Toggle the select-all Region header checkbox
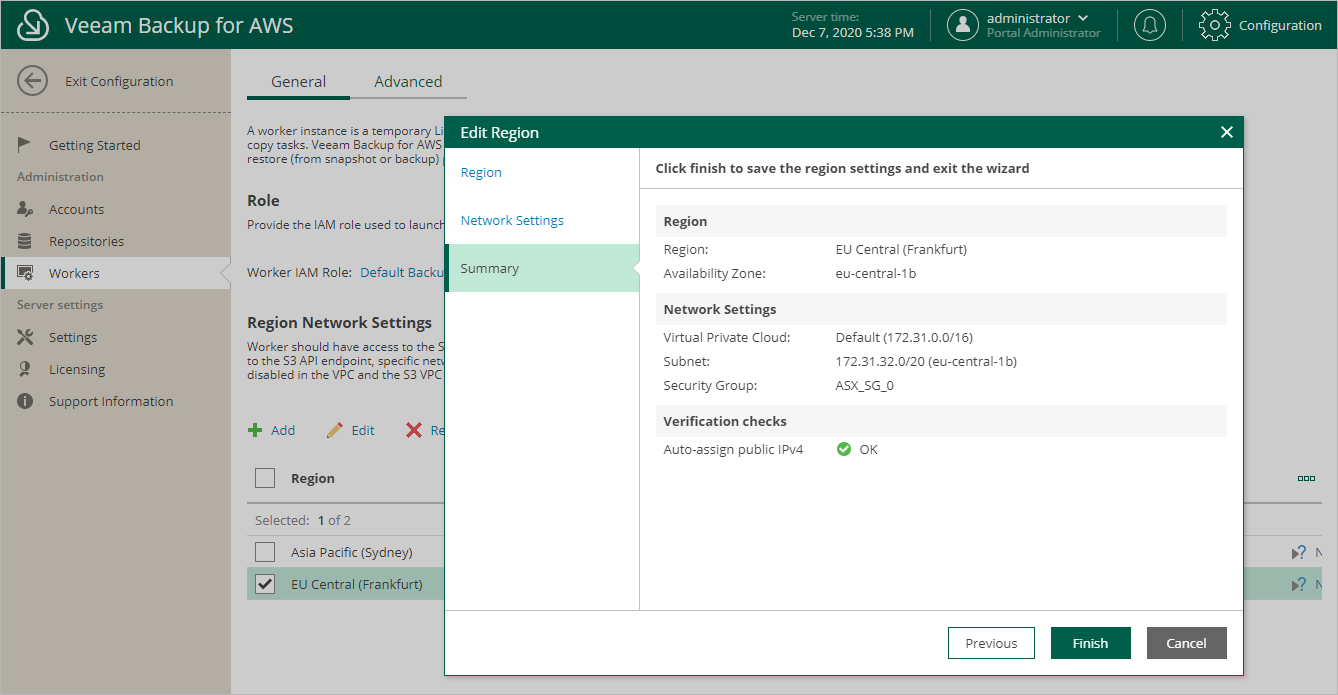This screenshot has width=1338, height=695. [x=265, y=478]
